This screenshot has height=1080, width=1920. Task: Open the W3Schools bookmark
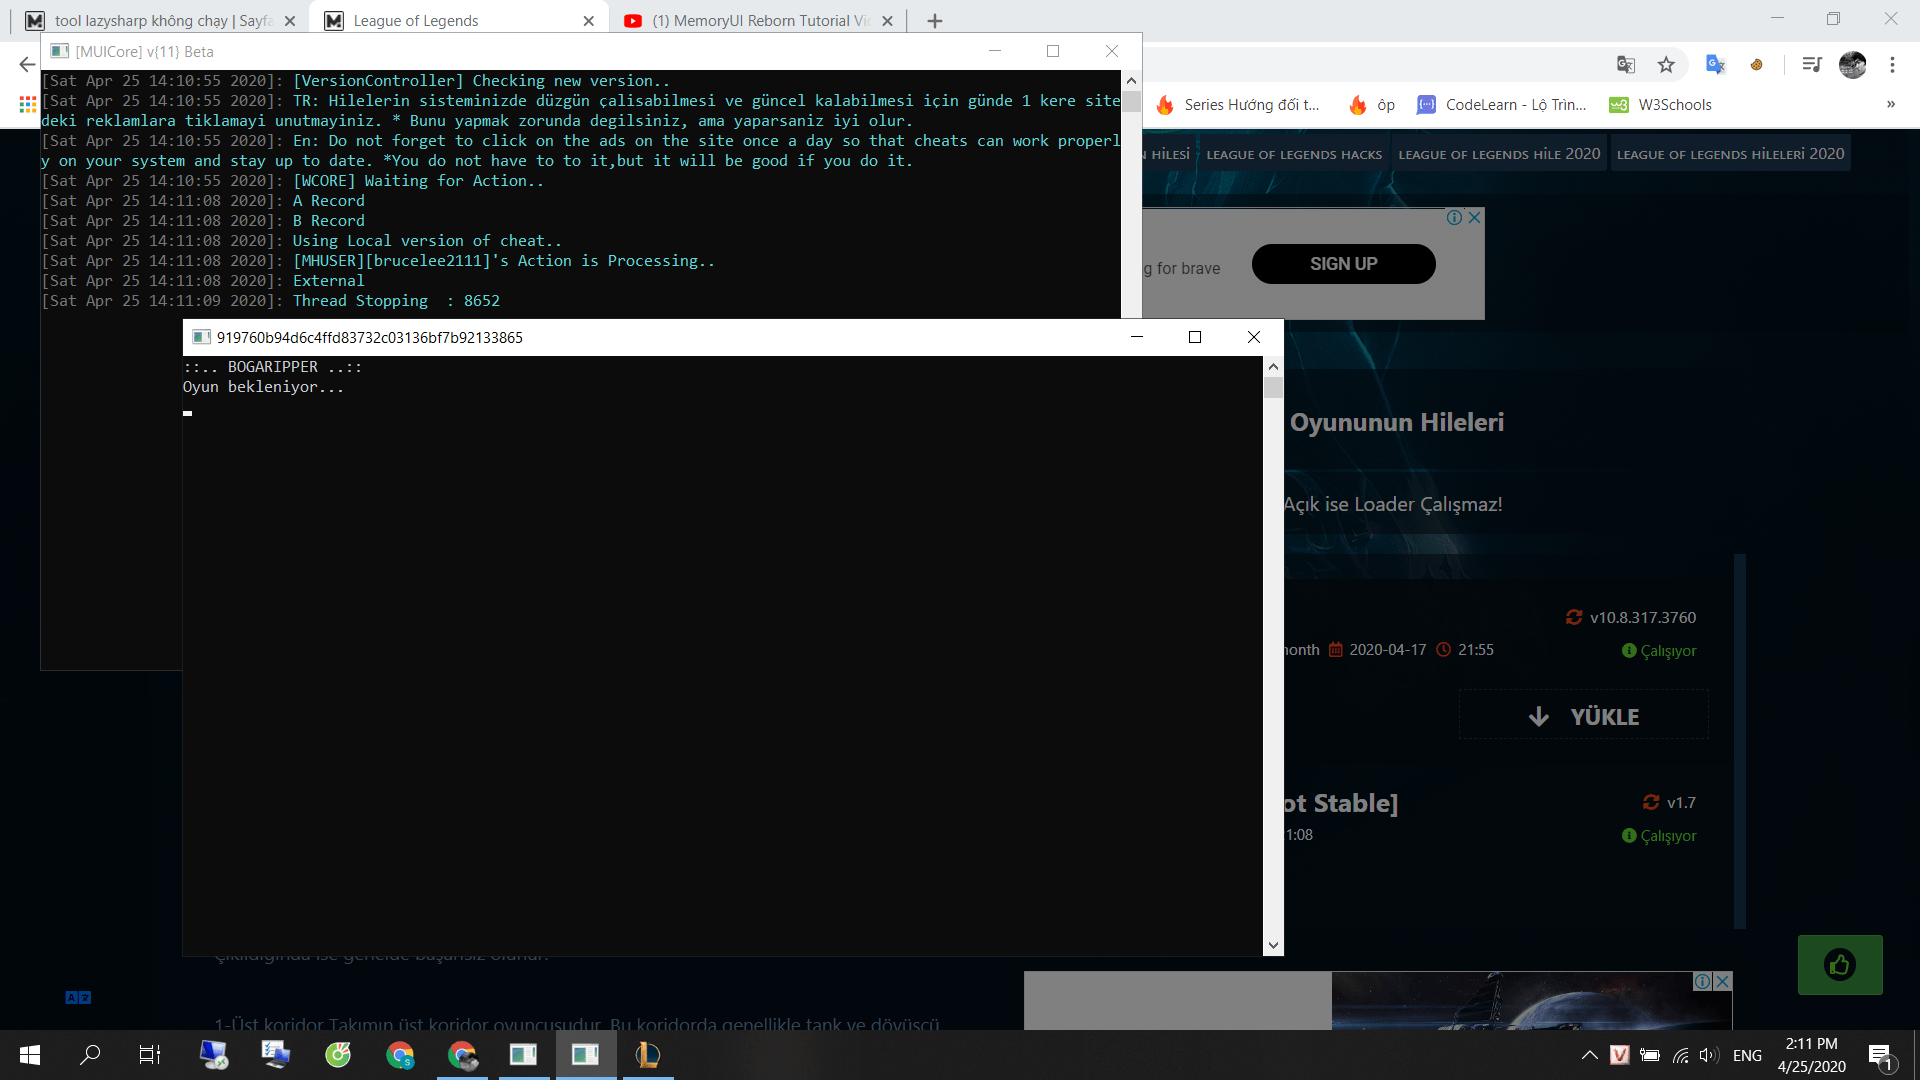[x=1661, y=104]
